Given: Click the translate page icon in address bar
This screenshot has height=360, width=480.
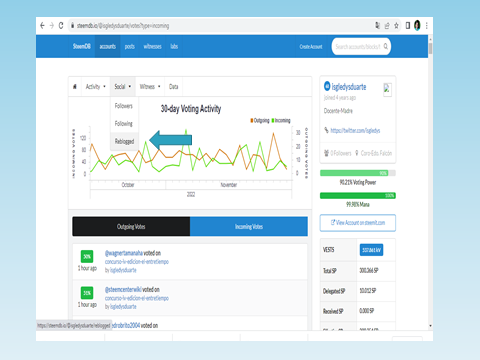Looking at the screenshot, I should pyautogui.click(x=377, y=26).
